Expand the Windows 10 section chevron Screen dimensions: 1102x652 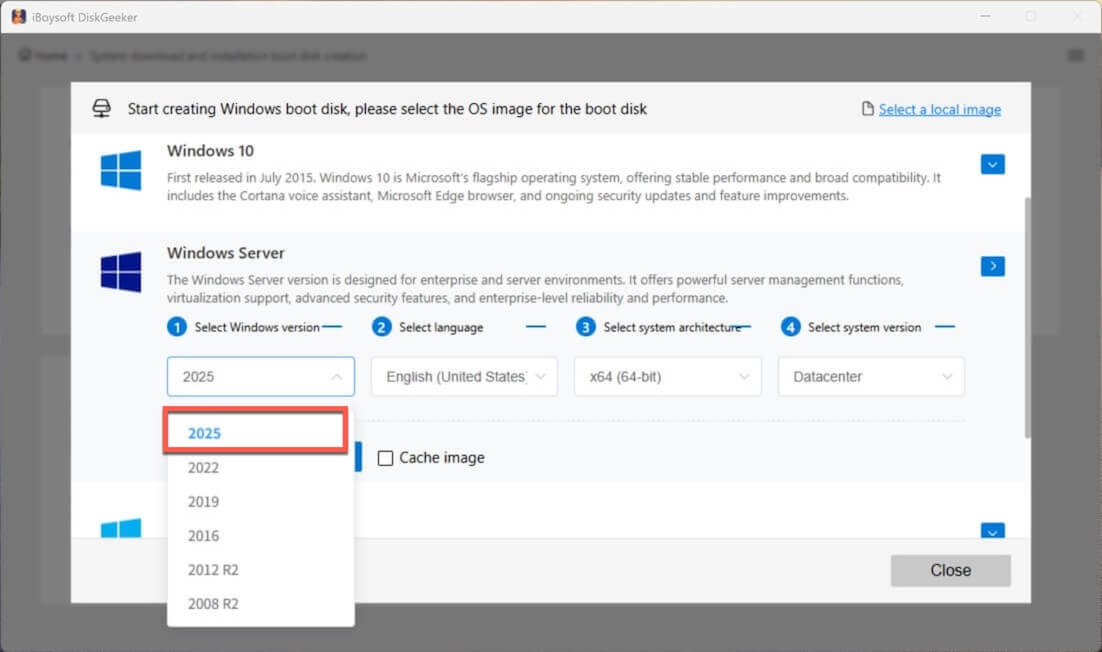point(992,164)
